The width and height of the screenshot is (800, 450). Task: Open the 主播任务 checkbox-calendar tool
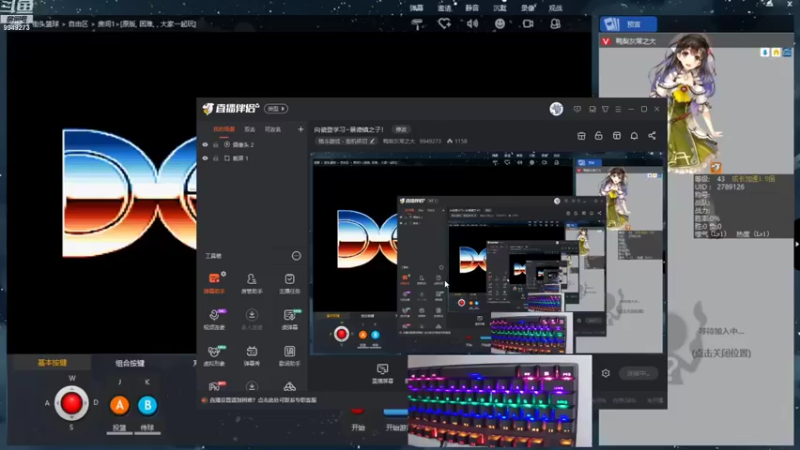click(x=289, y=283)
